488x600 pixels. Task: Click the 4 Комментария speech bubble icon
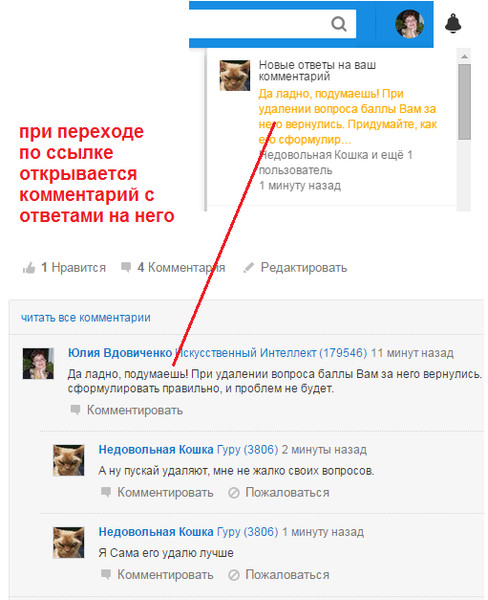tap(126, 267)
